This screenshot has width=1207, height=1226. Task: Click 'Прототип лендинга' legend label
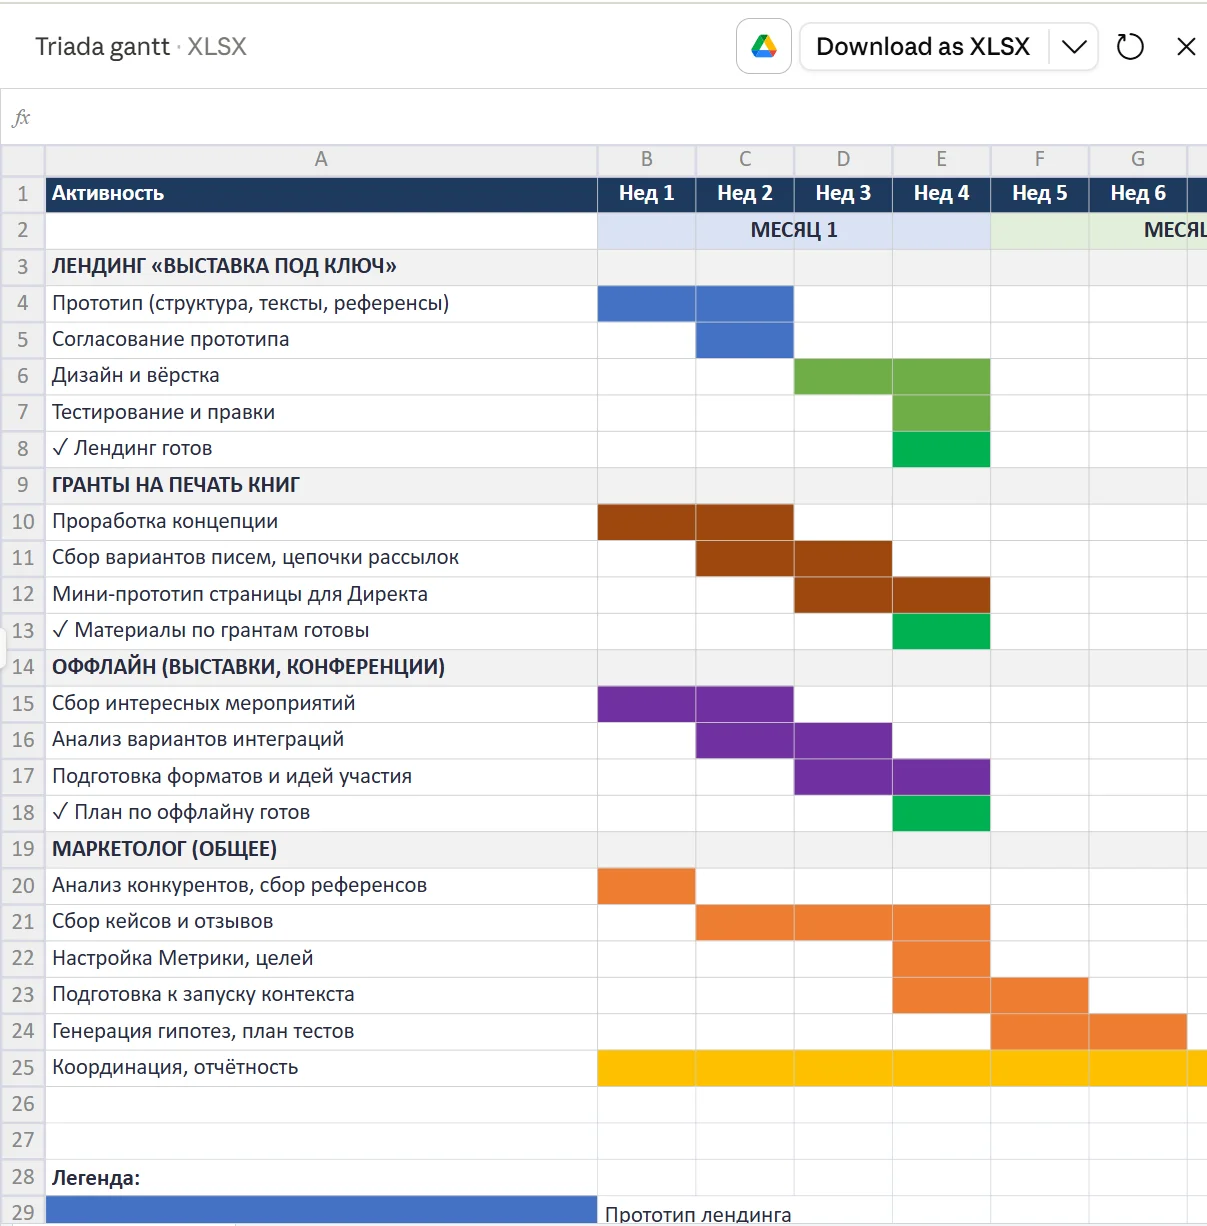(x=698, y=1214)
